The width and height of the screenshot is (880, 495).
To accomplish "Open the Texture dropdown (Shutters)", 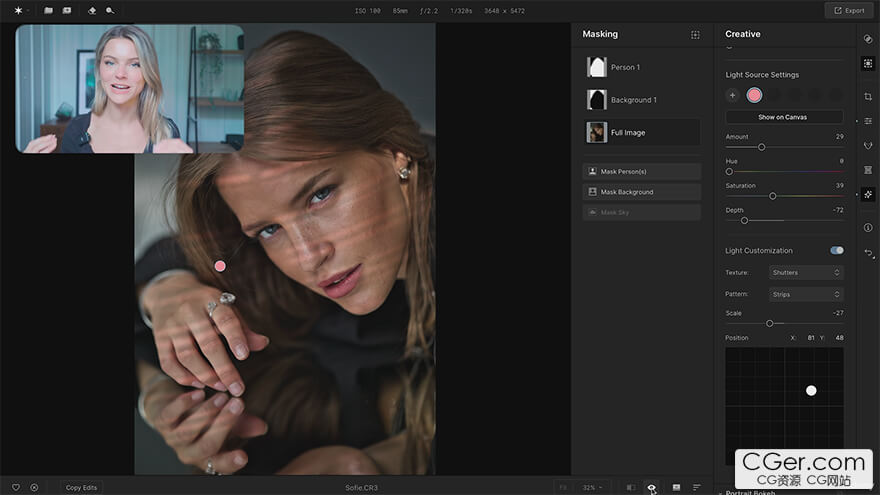I will (x=806, y=273).
